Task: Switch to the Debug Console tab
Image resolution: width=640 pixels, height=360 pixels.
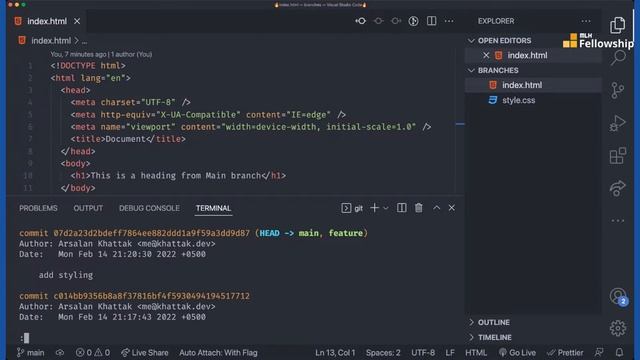Action: 149,208
